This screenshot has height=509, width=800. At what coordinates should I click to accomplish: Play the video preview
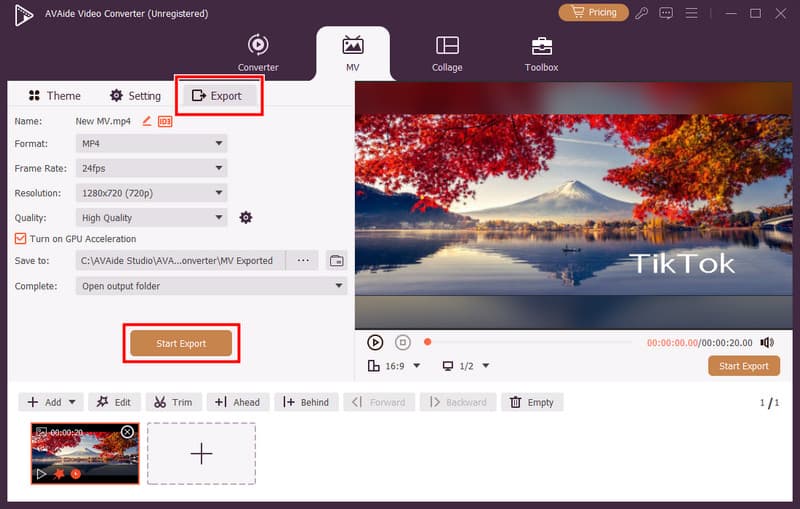click(x=375, y=342)
